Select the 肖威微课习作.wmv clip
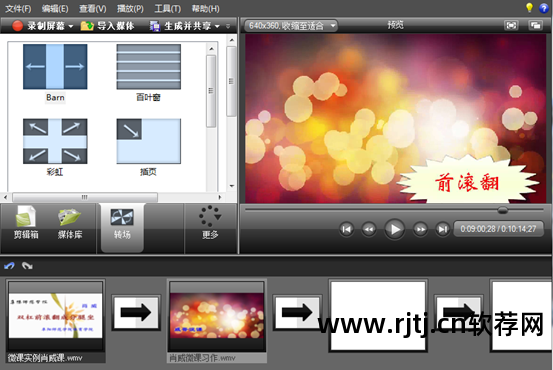 pyautogui.click(x=217, y=321)
